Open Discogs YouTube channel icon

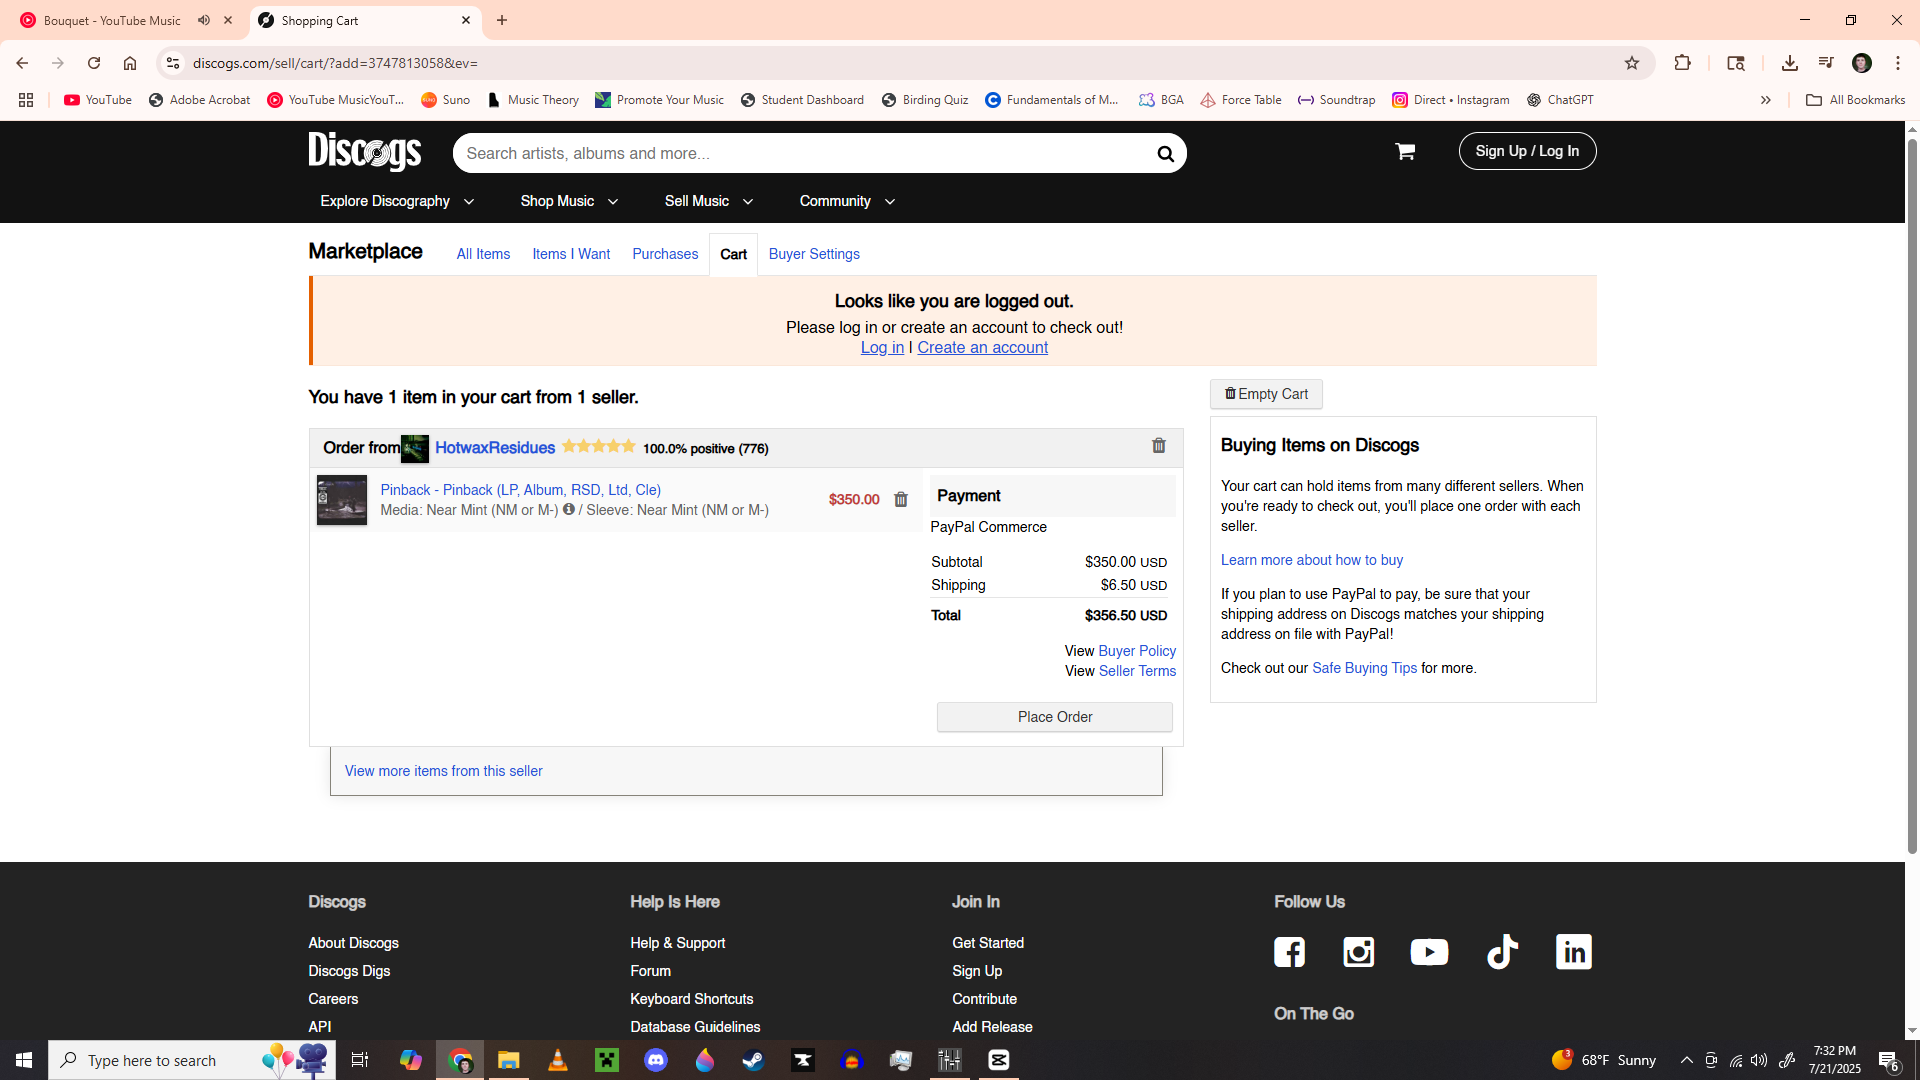point(1429,952)
